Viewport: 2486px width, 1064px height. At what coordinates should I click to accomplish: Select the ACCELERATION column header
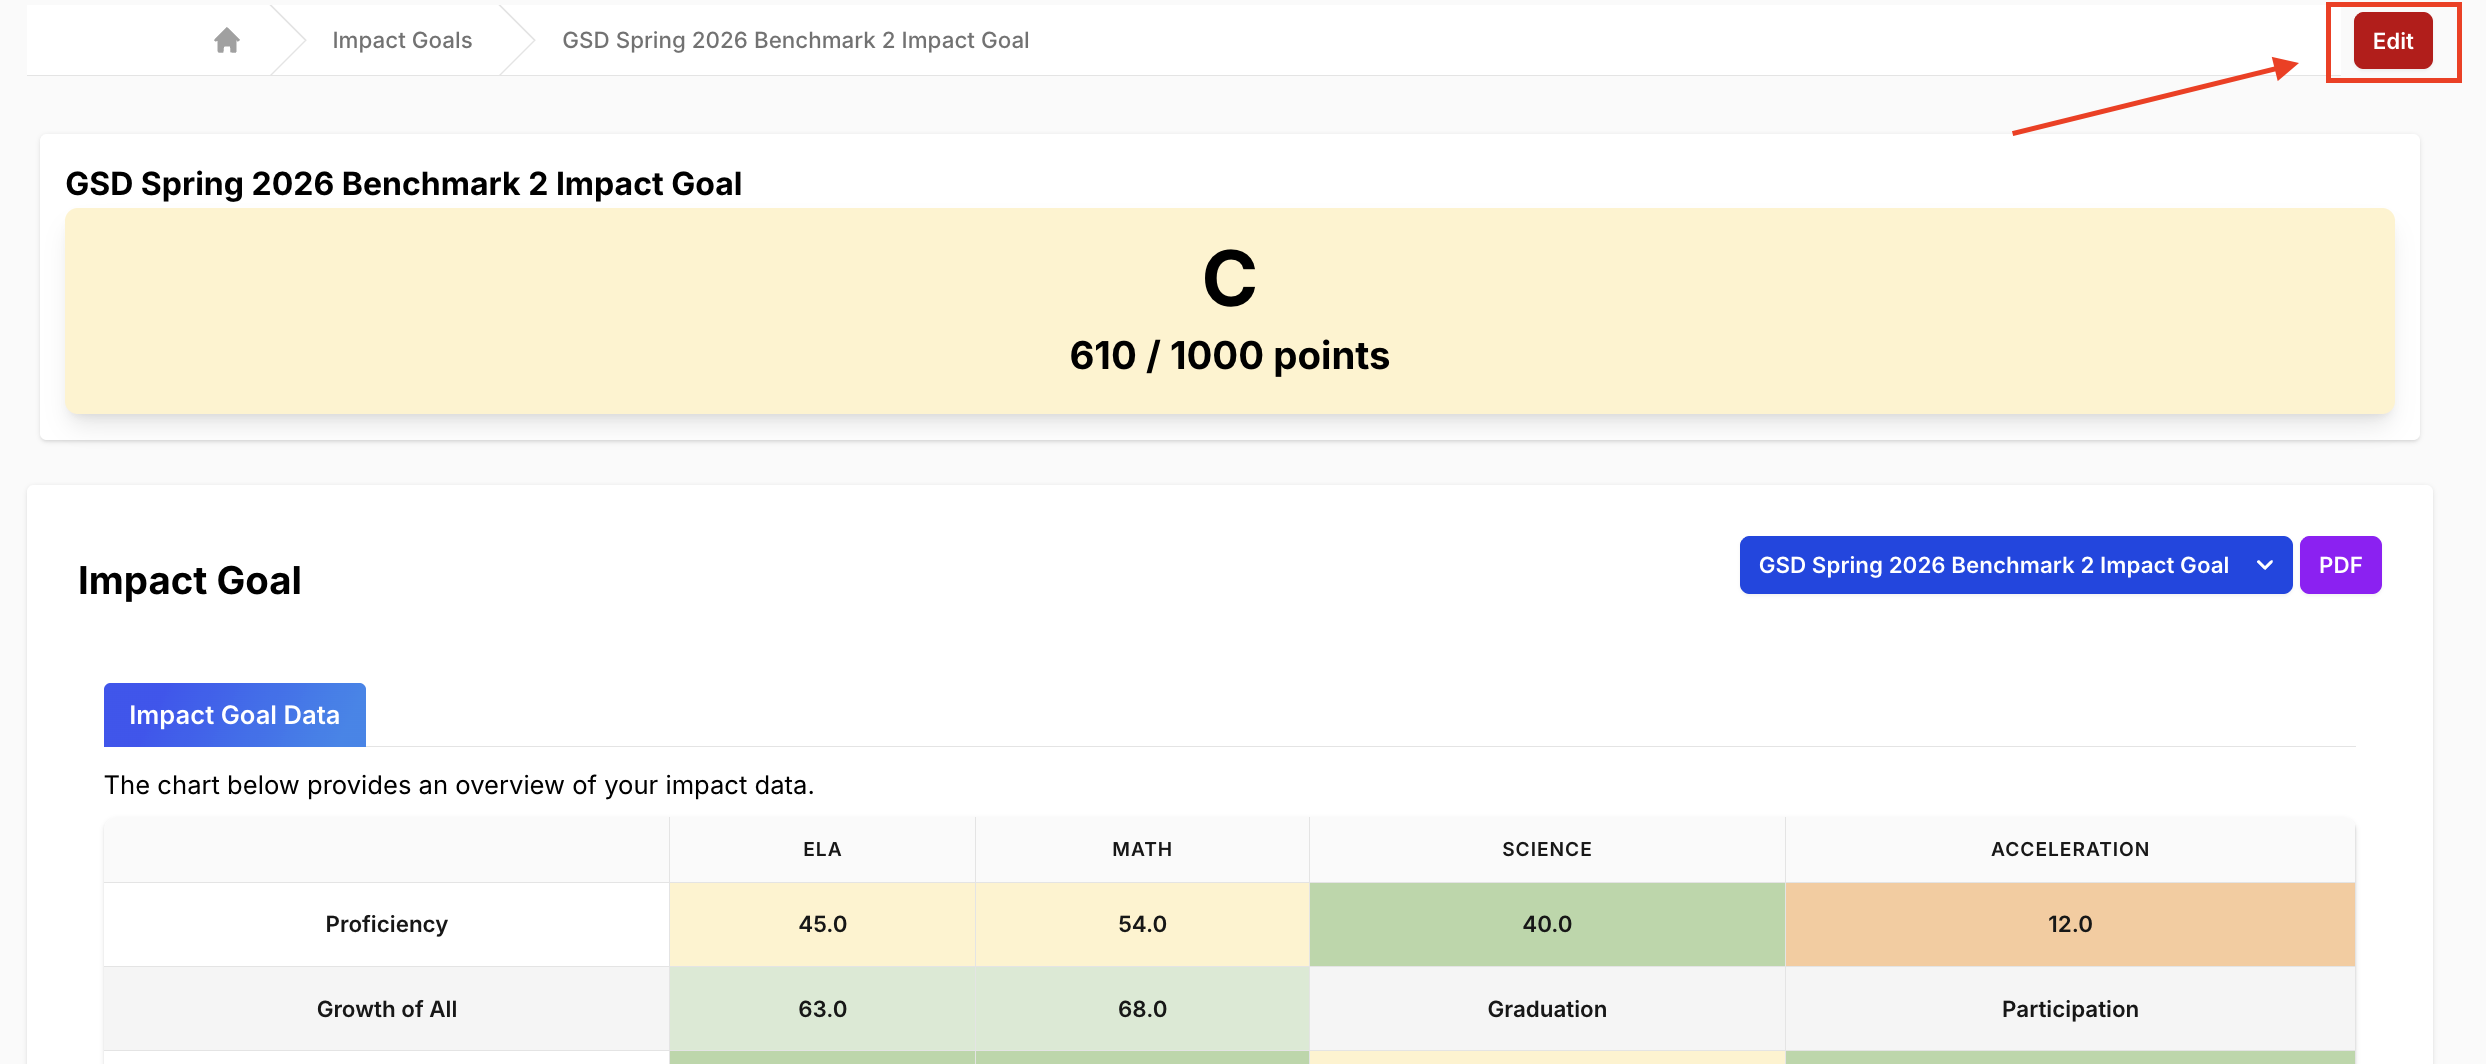tap(2069, 849)
